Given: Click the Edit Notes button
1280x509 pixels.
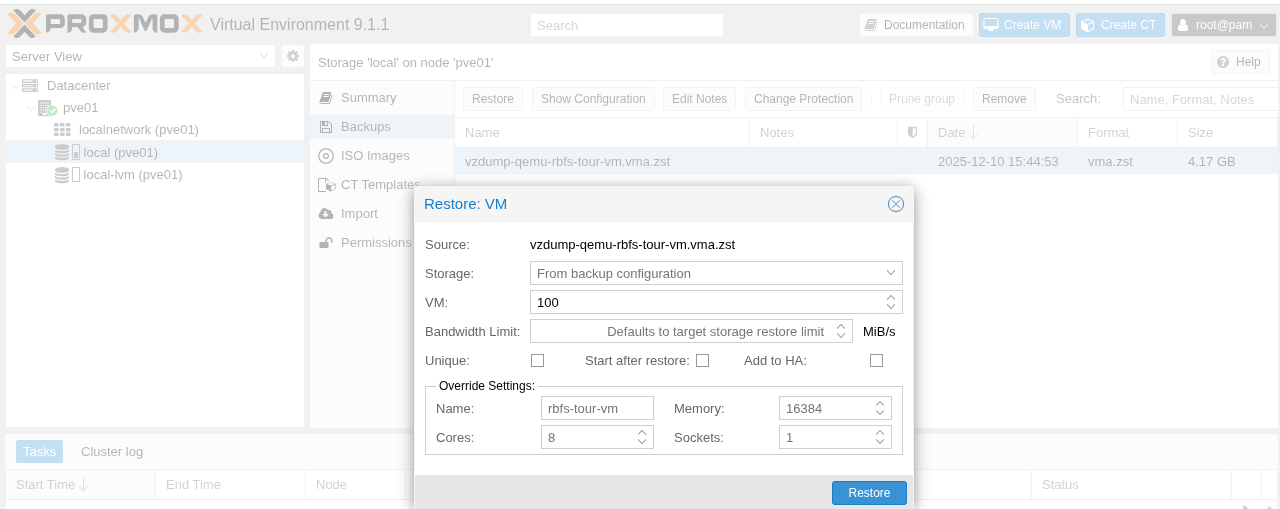Looking at the screenshot, I should point(699,99).
